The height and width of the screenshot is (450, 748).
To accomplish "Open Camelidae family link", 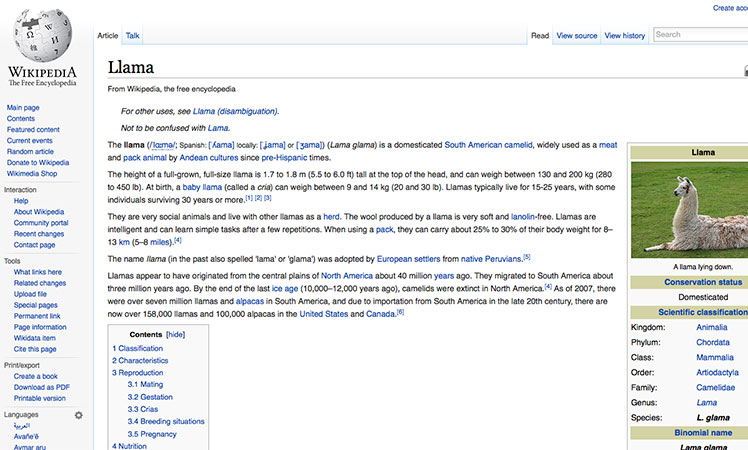I will [x=716, y=387].
